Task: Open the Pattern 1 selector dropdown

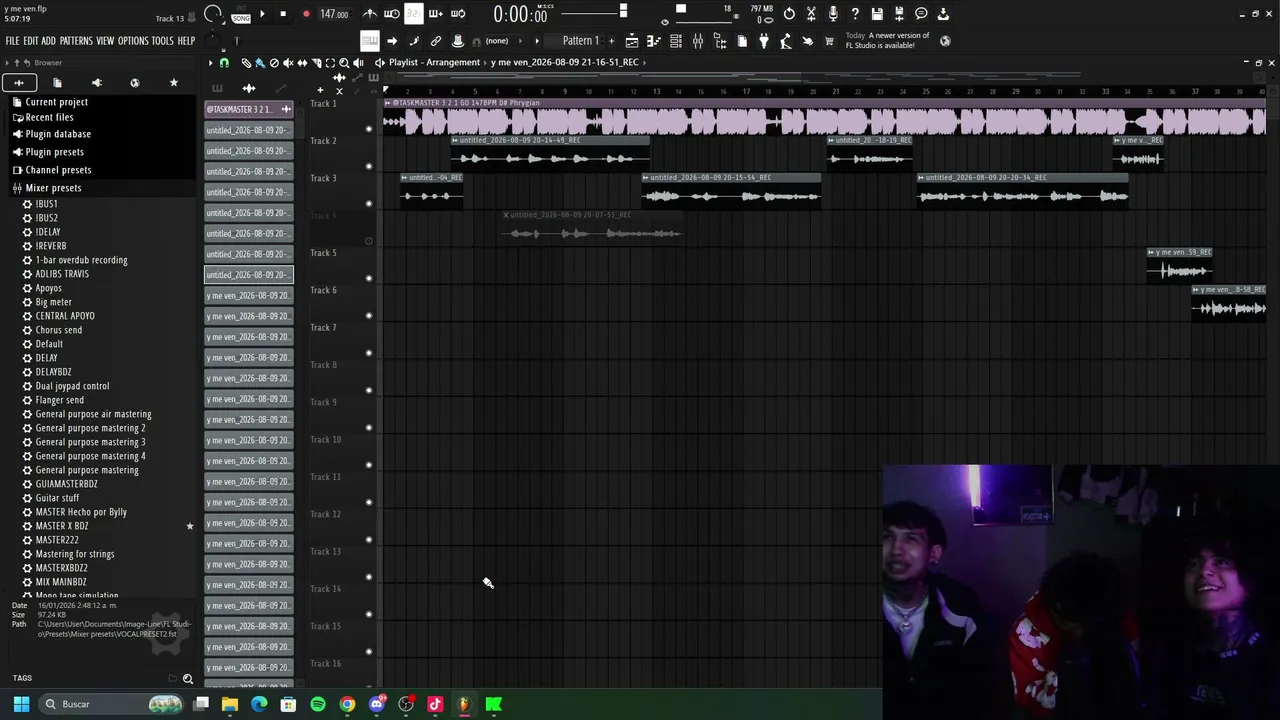Action: tap(580, 41)
